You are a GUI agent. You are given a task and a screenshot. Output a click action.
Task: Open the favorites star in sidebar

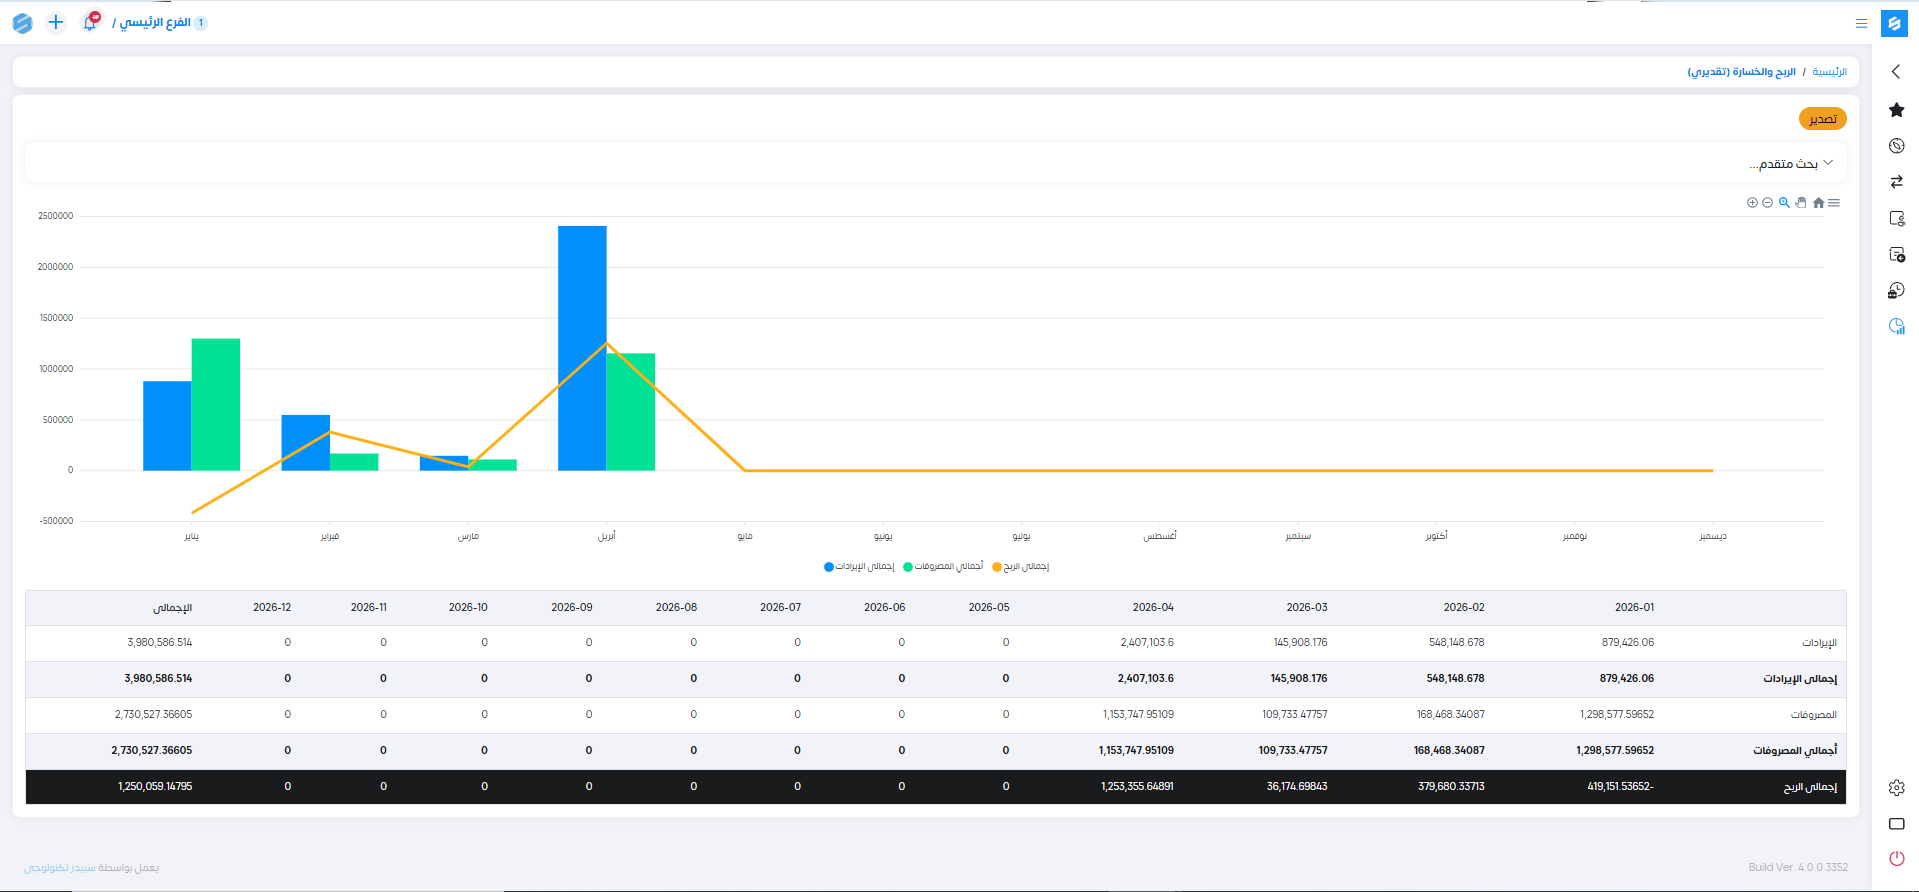pyautogui.click(x=1896, y=110)
